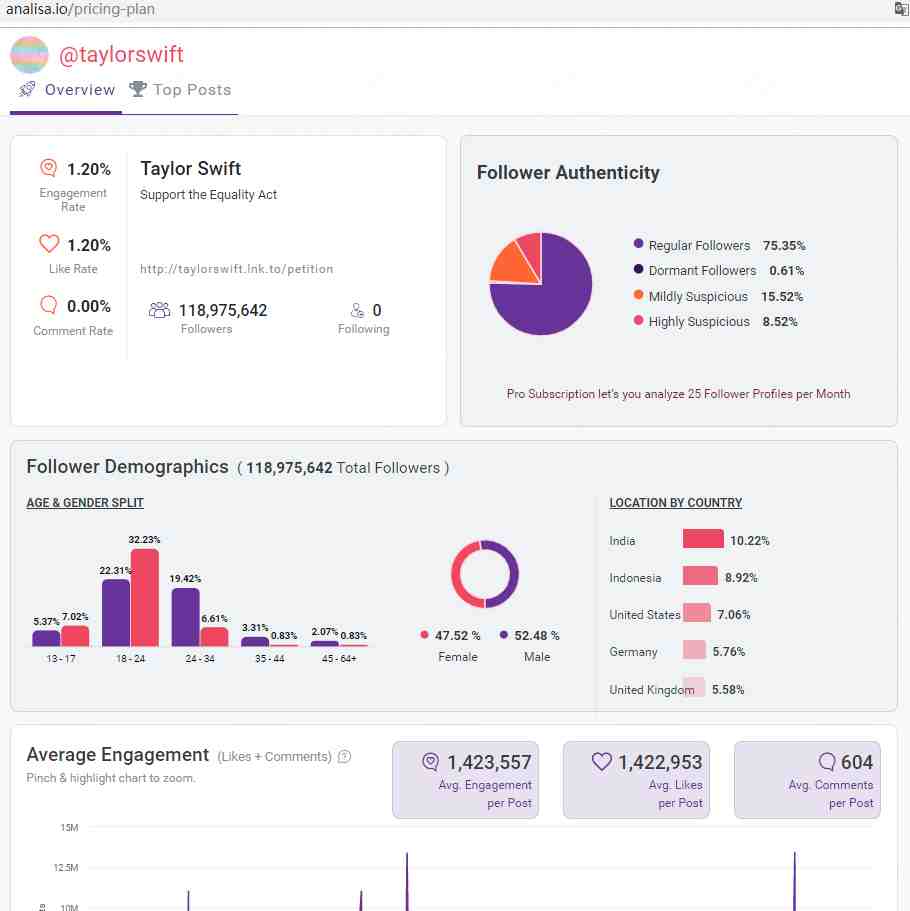Click the AGE & GENDER SPLIT heading
The image size is (910, 911).
point(85,503)
